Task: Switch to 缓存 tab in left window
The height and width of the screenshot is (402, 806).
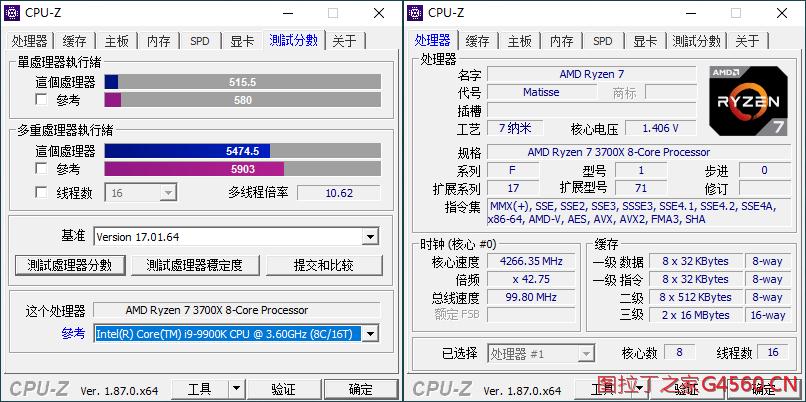Action: pyautogui.click(x=75, y=41)
